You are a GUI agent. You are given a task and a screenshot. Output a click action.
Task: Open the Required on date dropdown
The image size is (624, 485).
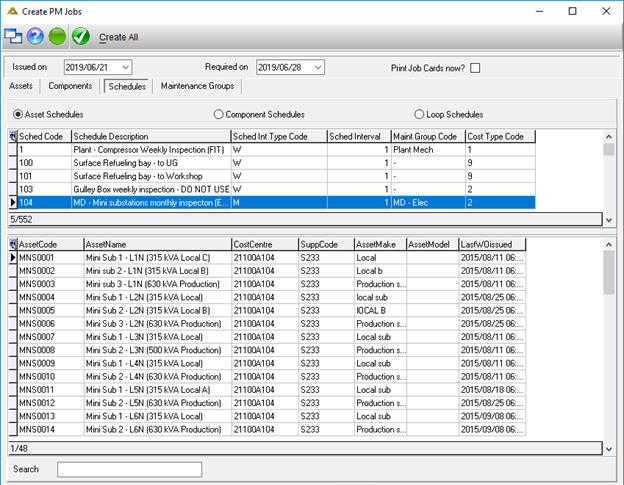[x=318, y=67]
